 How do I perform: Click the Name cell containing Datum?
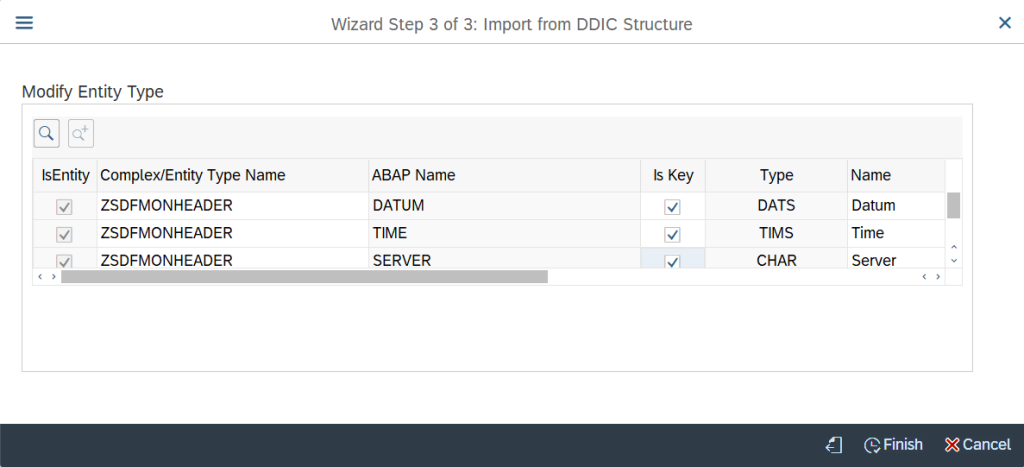896,206
